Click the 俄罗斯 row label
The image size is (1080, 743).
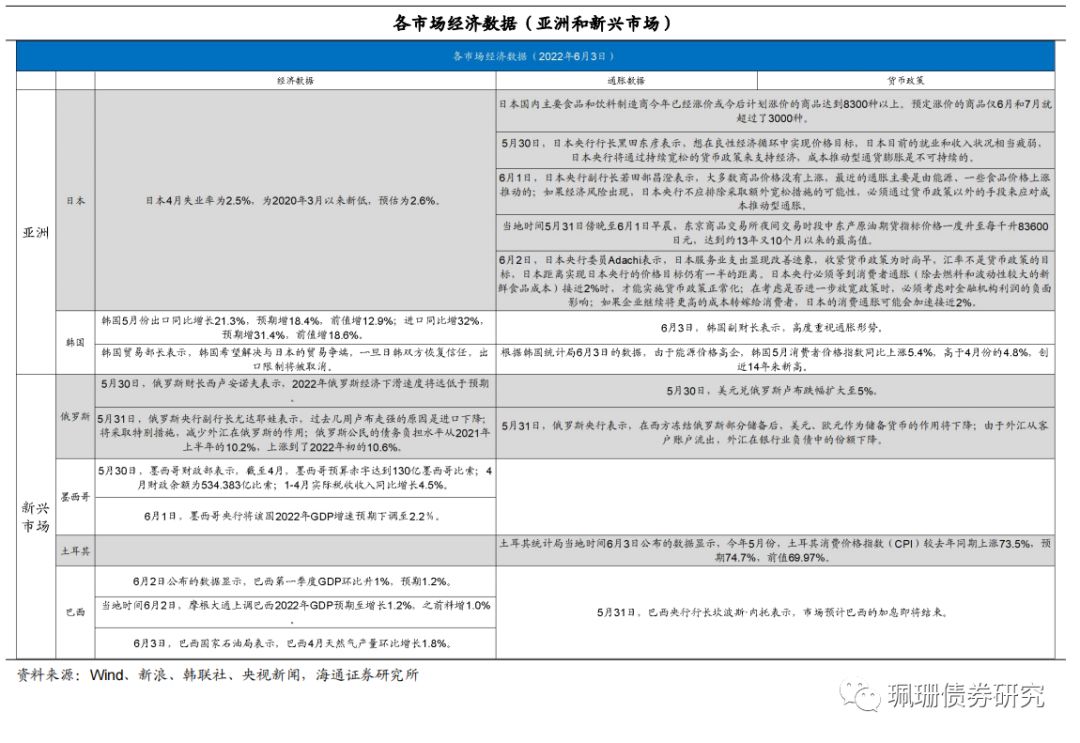[76, 417]
